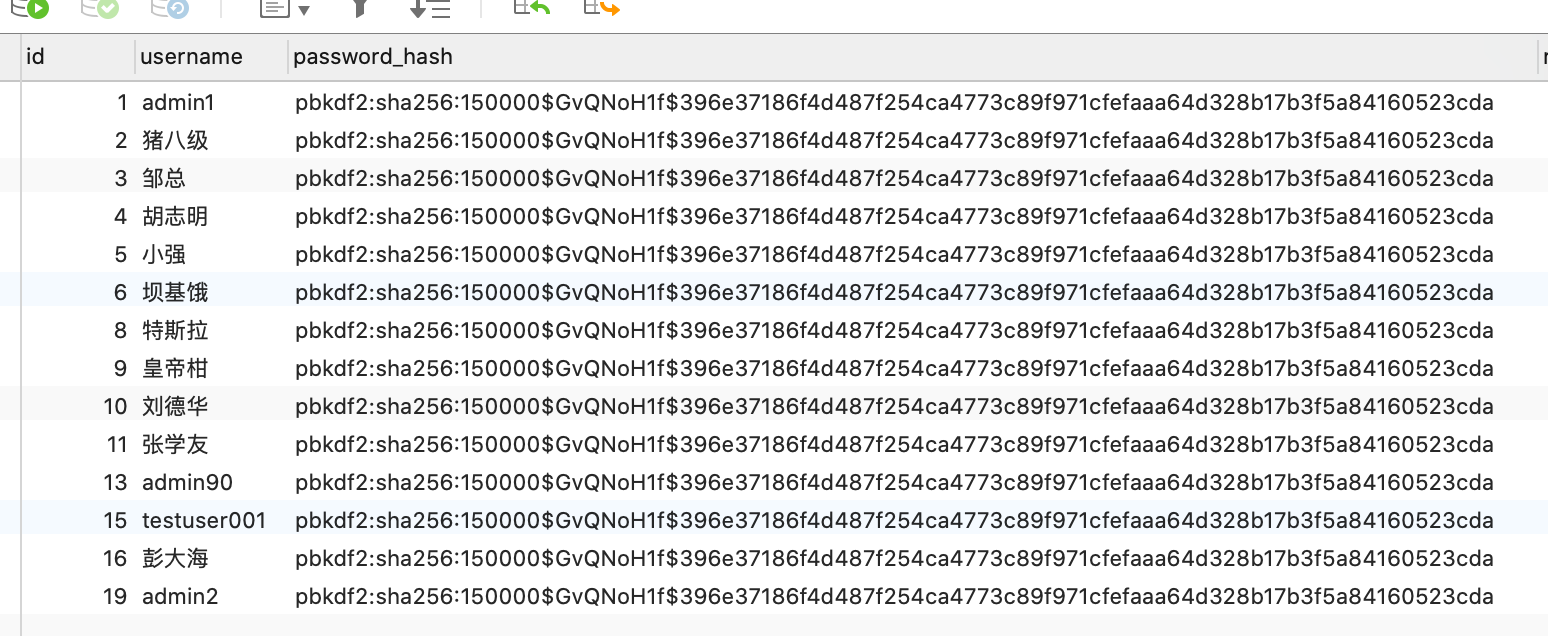Screen dimensions: 1548x636
Task: Click the password_hash cell in 彭大海's row
Action: (x=913, y=558)
